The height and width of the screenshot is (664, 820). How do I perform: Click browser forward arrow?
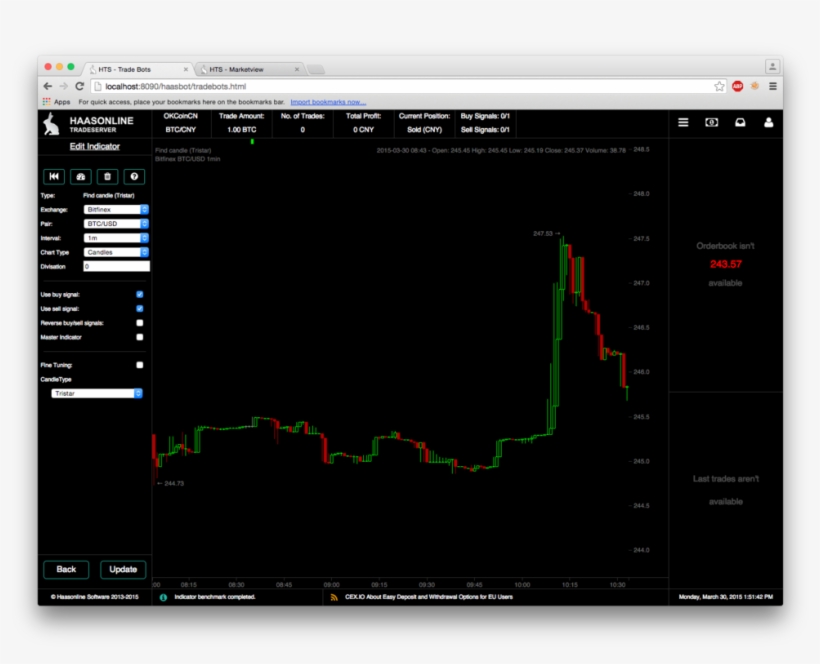pos(64,86)
